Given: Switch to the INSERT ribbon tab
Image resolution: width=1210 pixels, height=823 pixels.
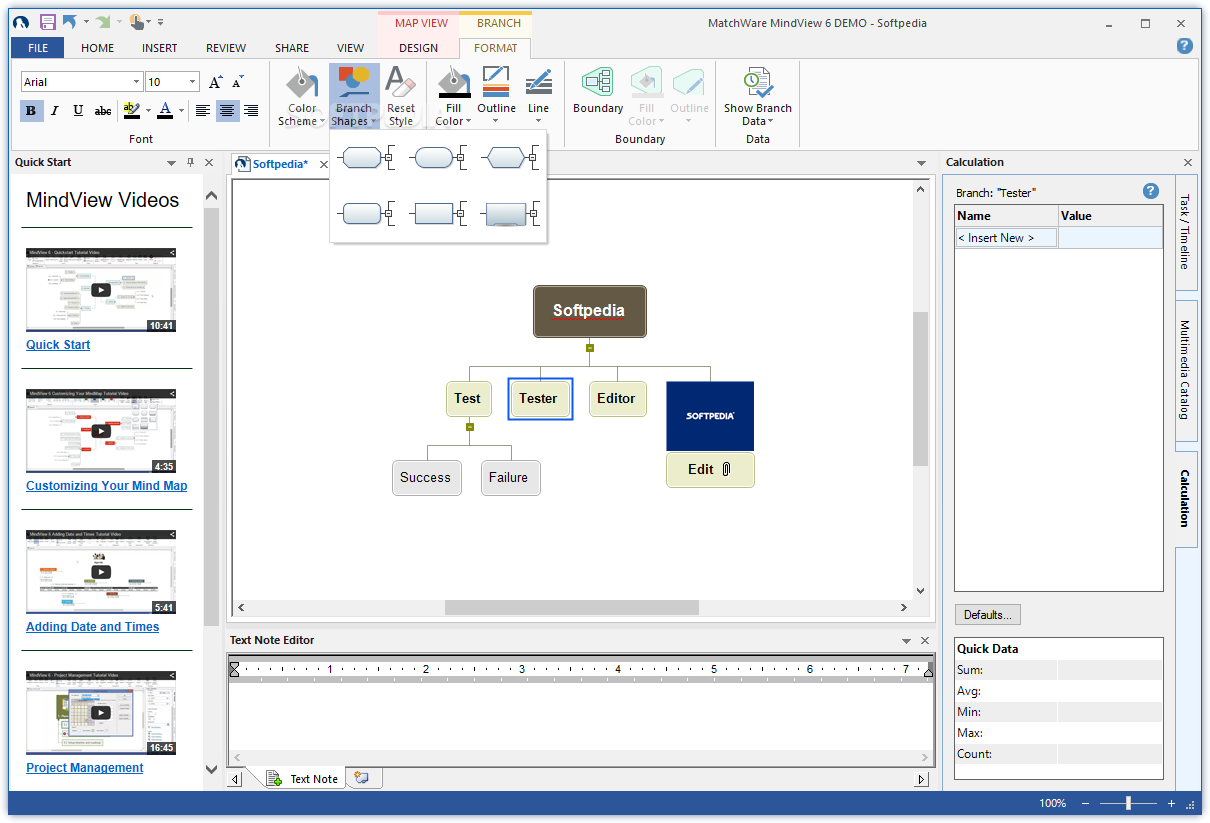Looking at the screenshot, I should click(160, 47).
